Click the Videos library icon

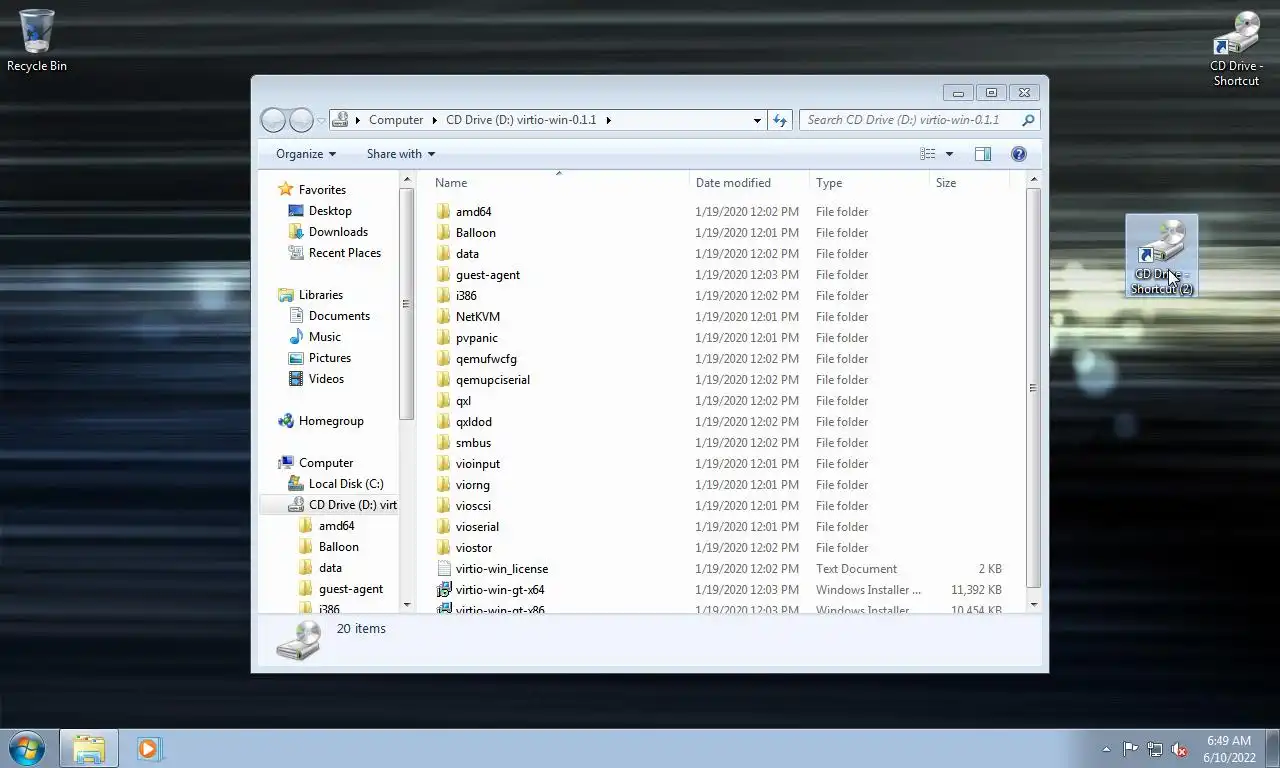click(296, 379)
